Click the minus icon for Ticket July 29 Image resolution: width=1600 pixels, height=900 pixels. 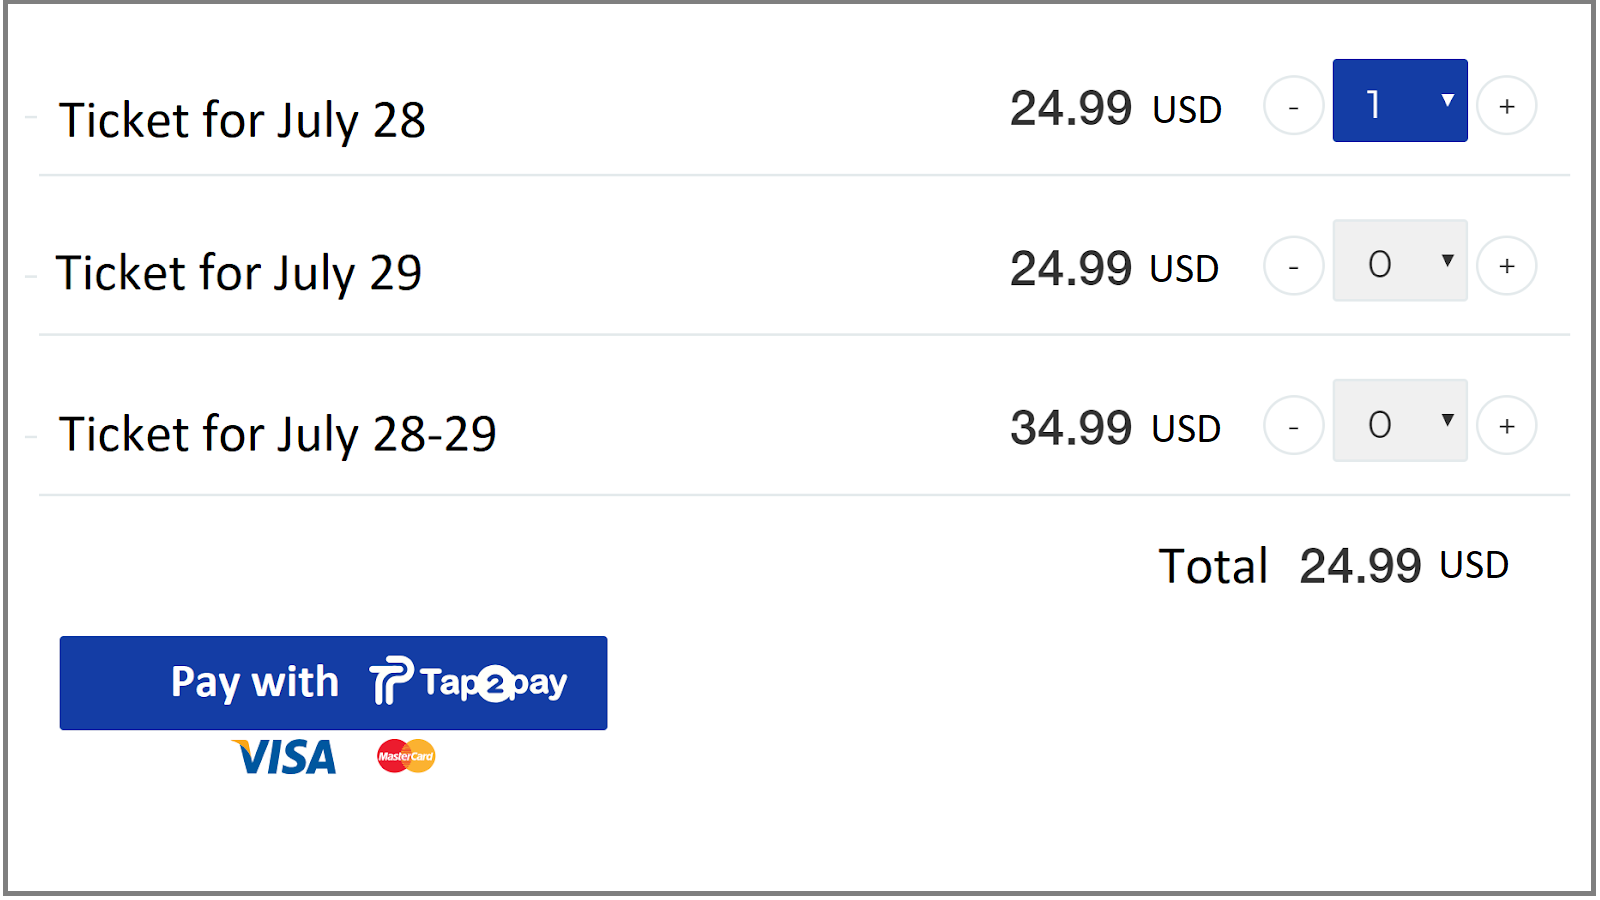click(1292, 265)
